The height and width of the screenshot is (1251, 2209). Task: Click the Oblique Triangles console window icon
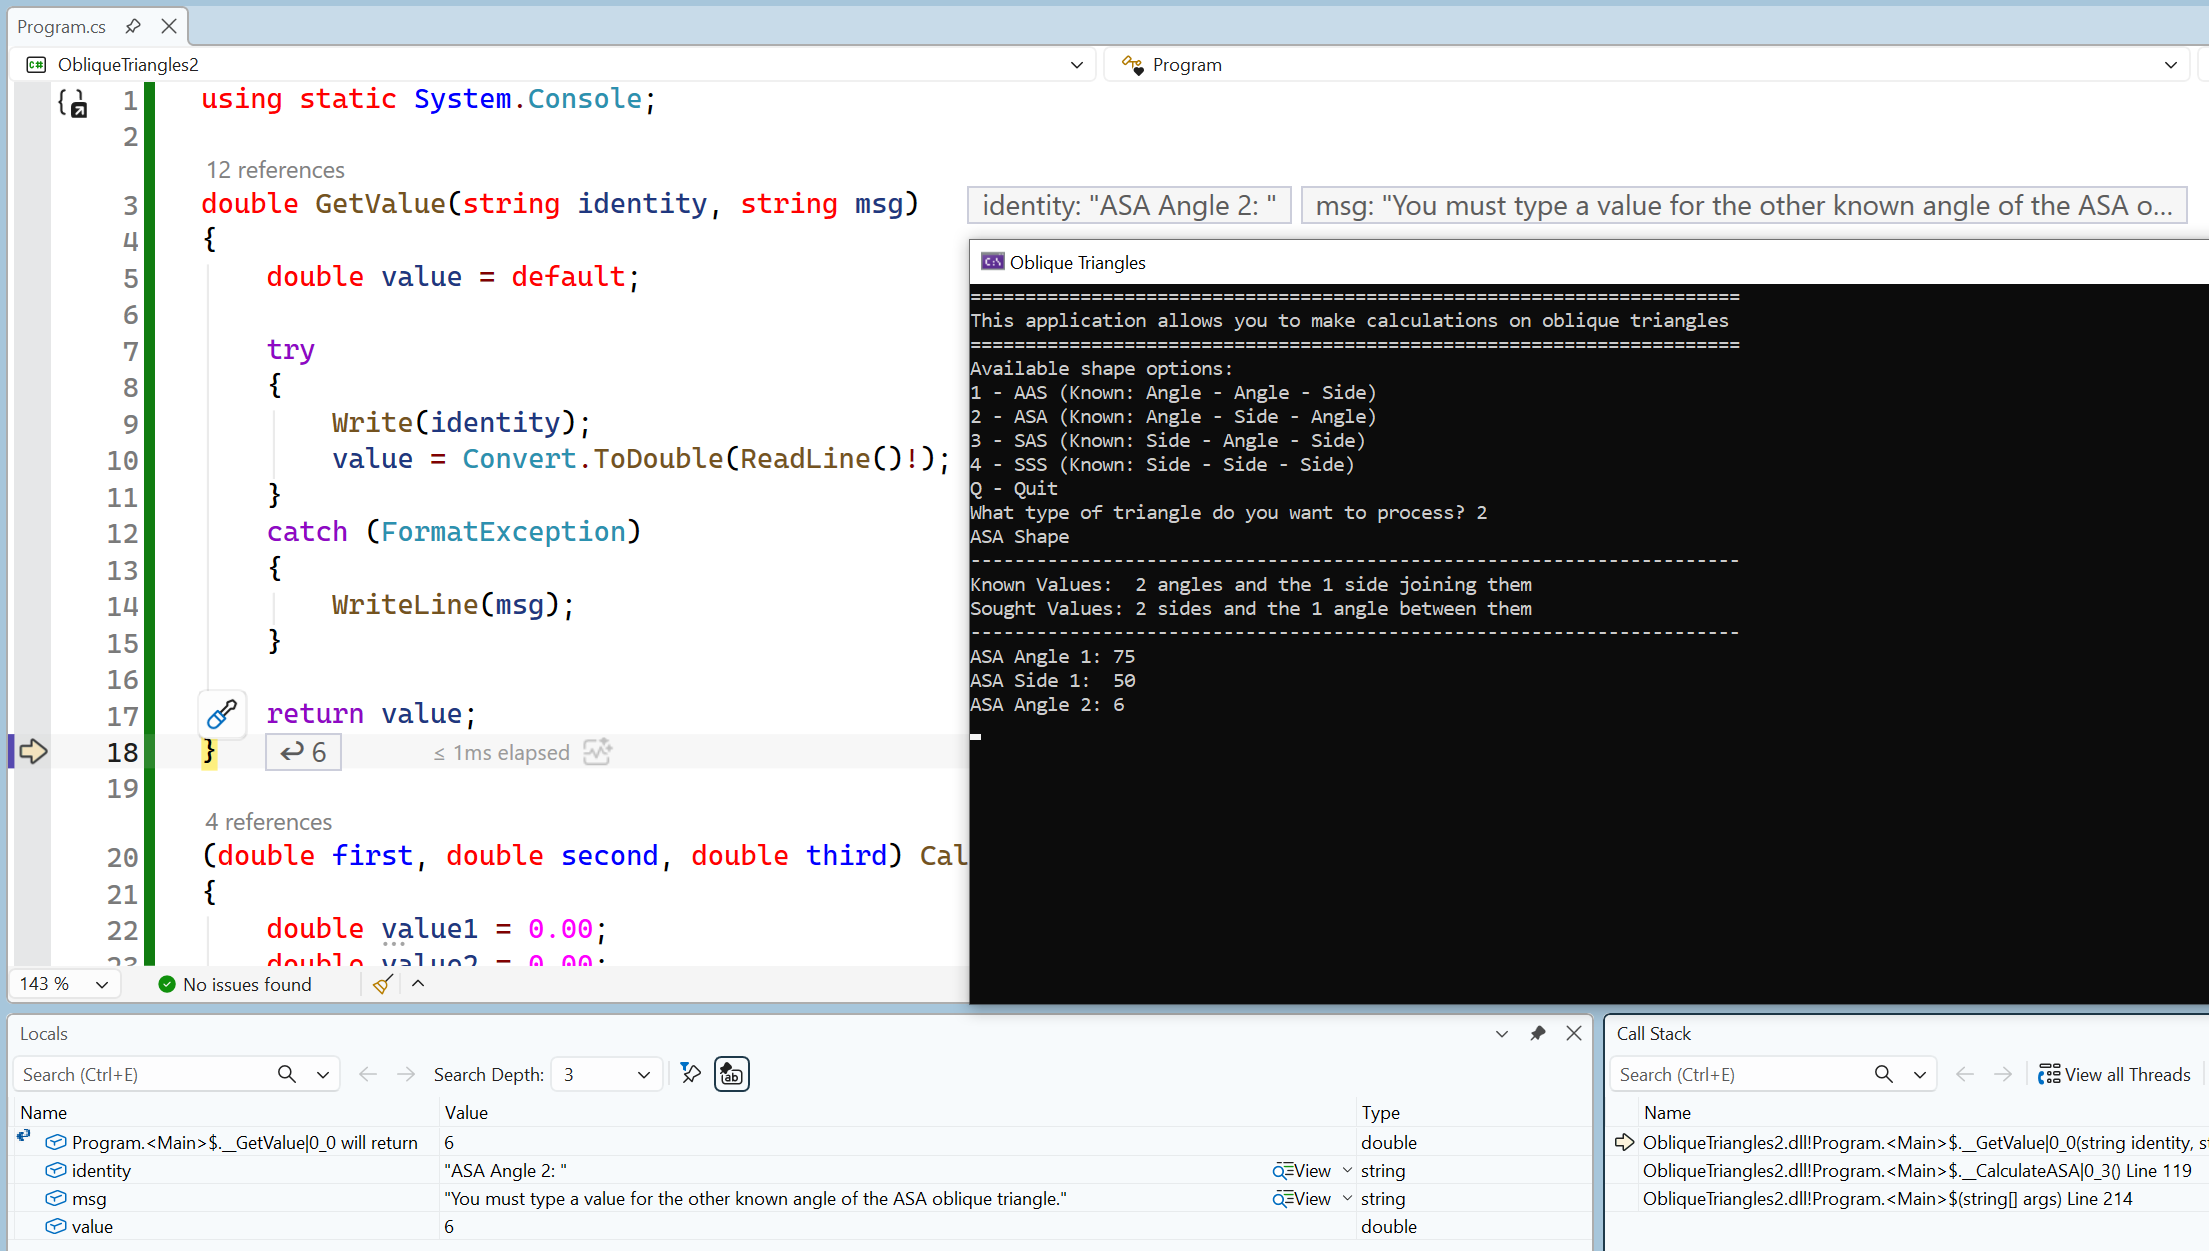[x=992, y=262]
